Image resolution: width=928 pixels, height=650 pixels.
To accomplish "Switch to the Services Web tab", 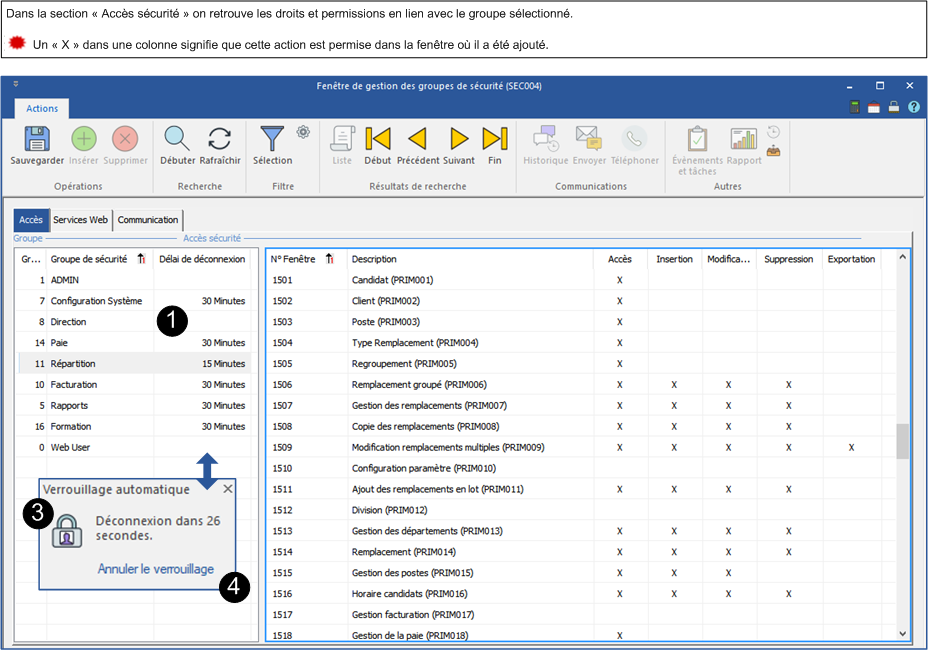I will (x=80, y=220).
